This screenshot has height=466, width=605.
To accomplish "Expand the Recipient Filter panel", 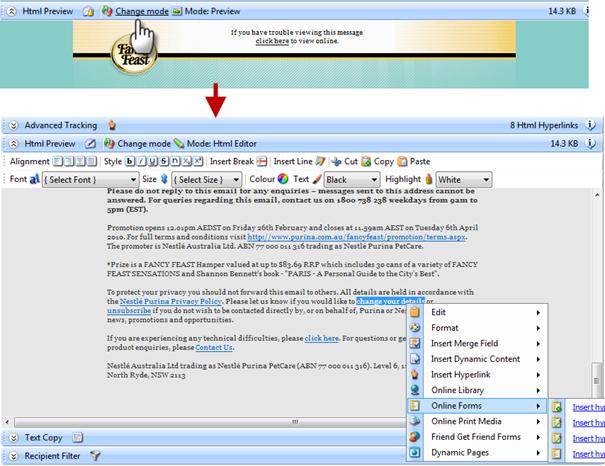I will 14,456.
